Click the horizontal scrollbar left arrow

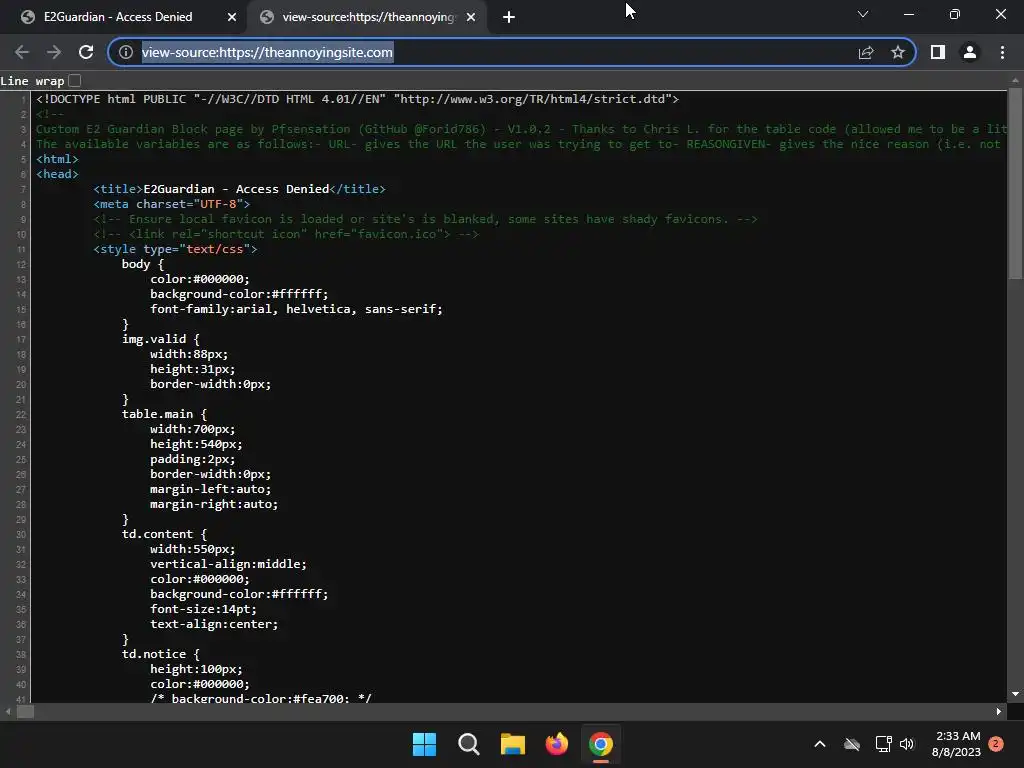[8, 712]
